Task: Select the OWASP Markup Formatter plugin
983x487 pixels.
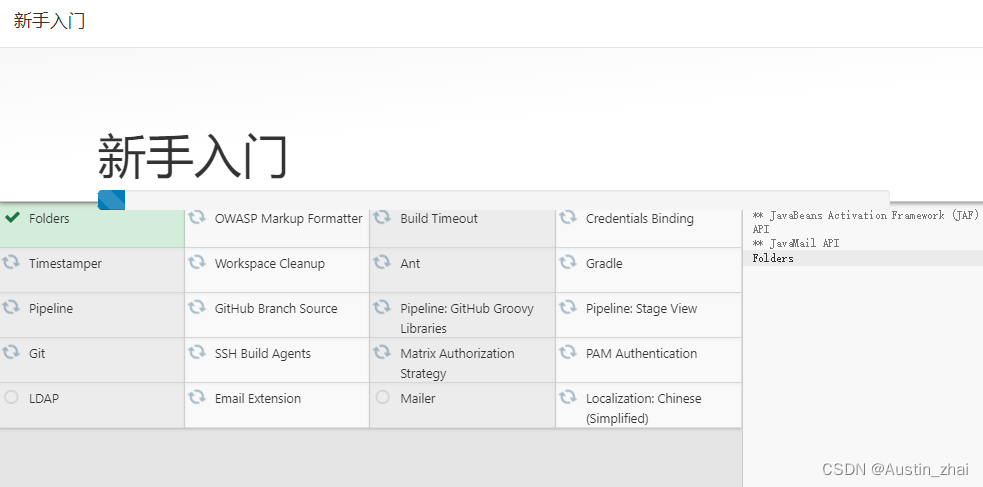Action: (x=288, y=219)
